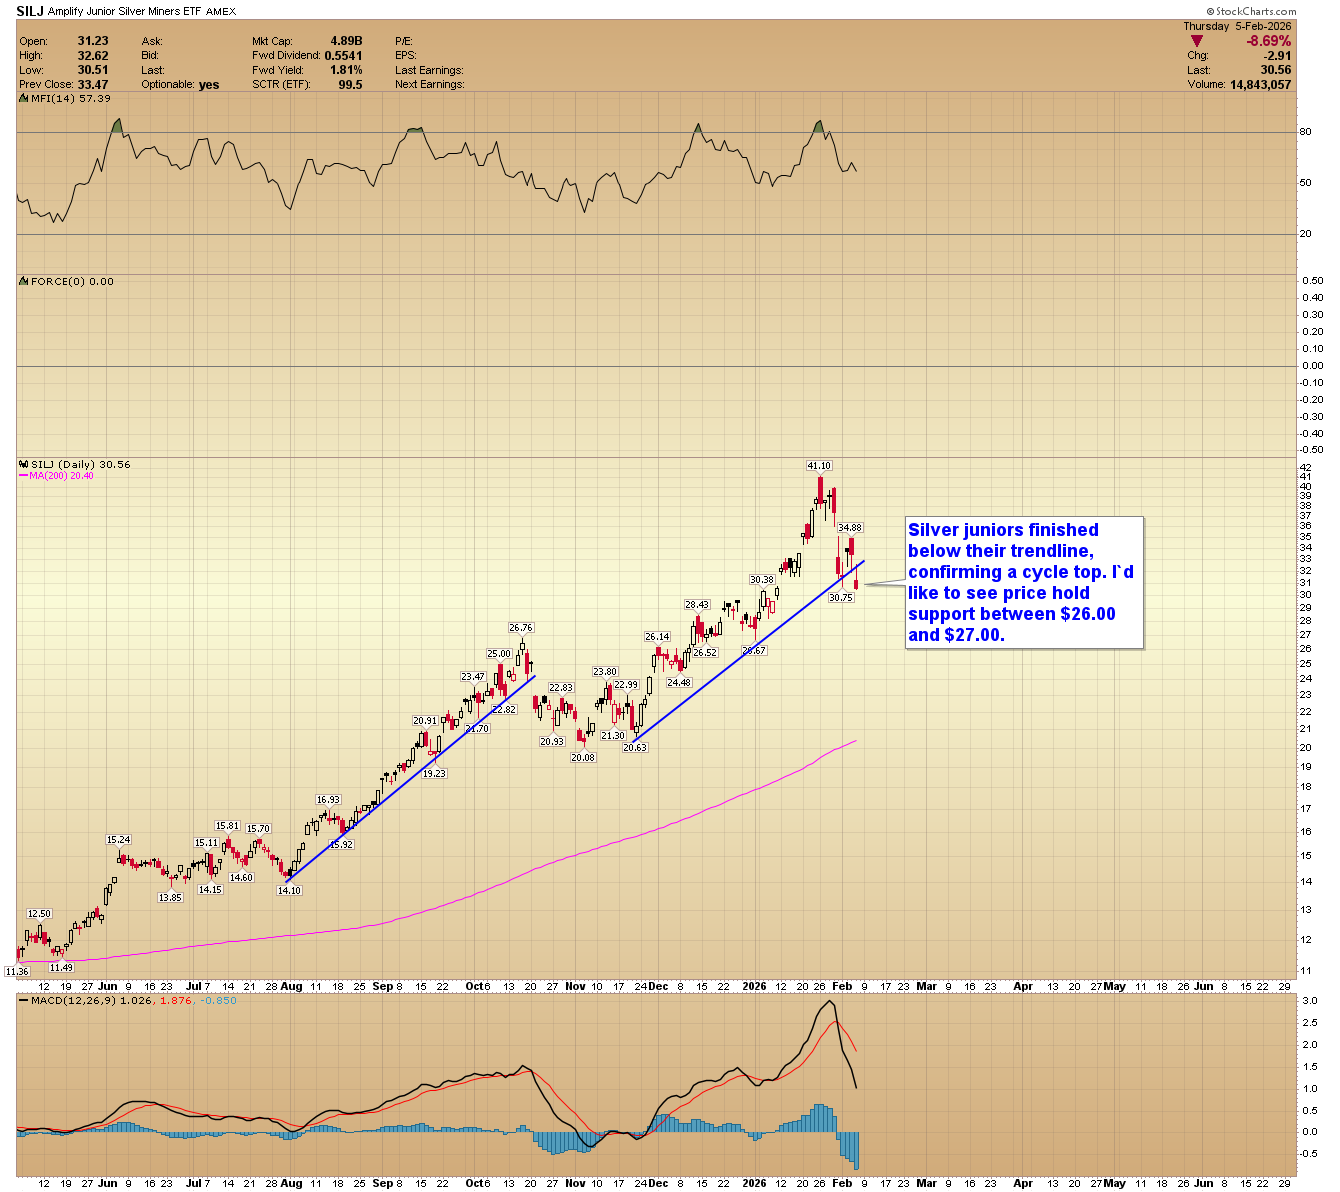Click the 12.50 price label
This screenshot has height=1192, width=1340.
(x=39, y=913)
